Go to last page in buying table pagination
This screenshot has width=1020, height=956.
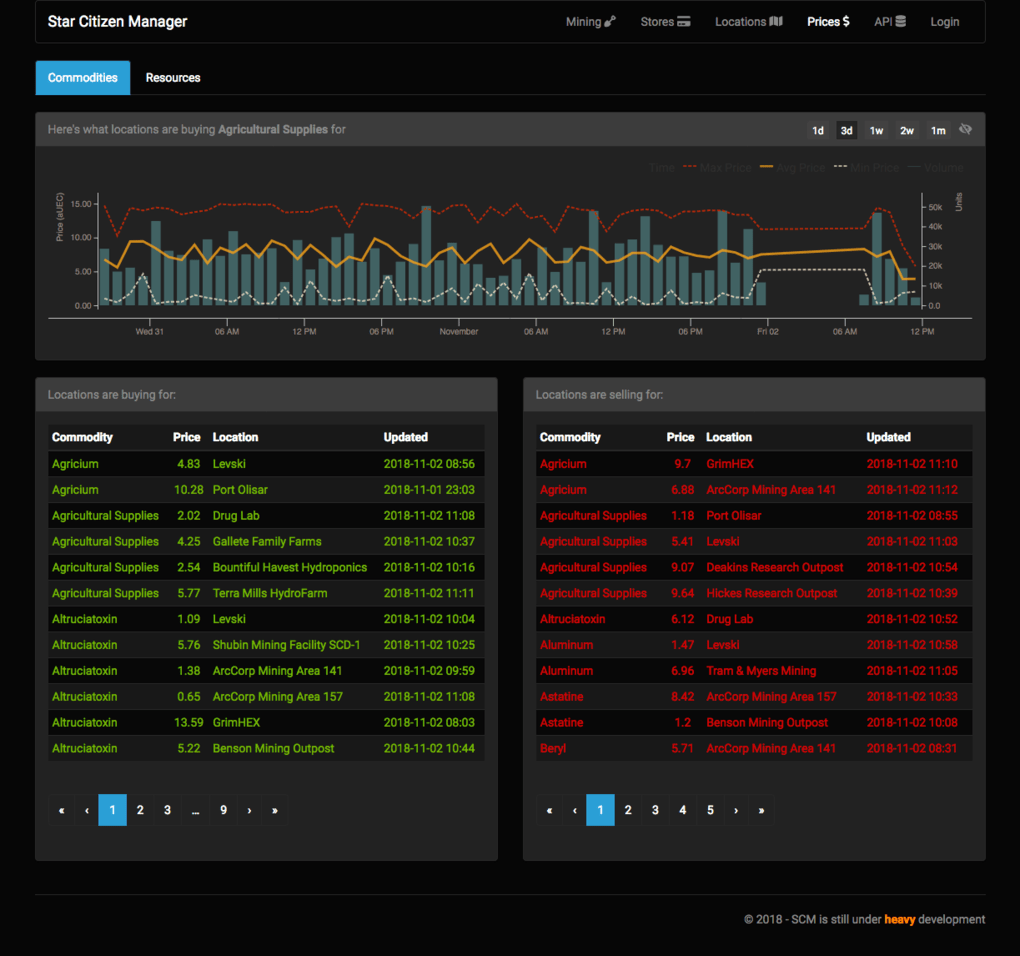click(x=275, y=810)
